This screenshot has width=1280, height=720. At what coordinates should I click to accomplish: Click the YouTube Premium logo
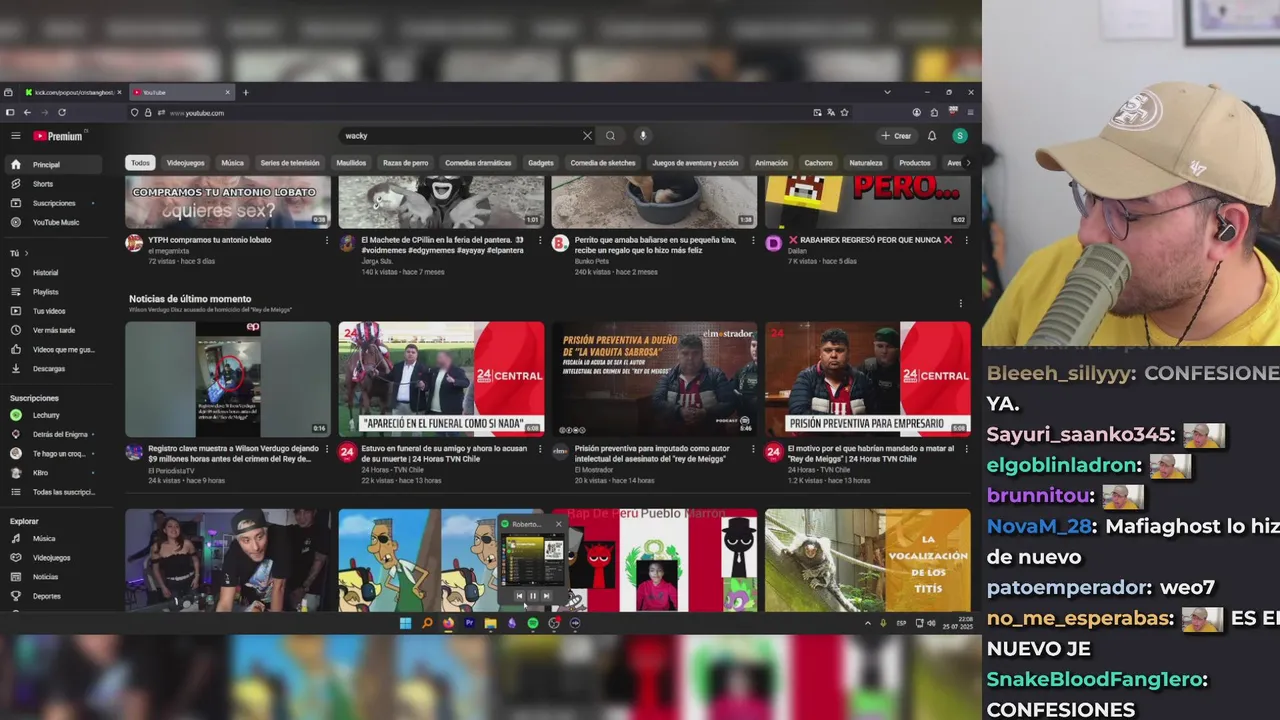pyautogui.click(x=58, y=136)
